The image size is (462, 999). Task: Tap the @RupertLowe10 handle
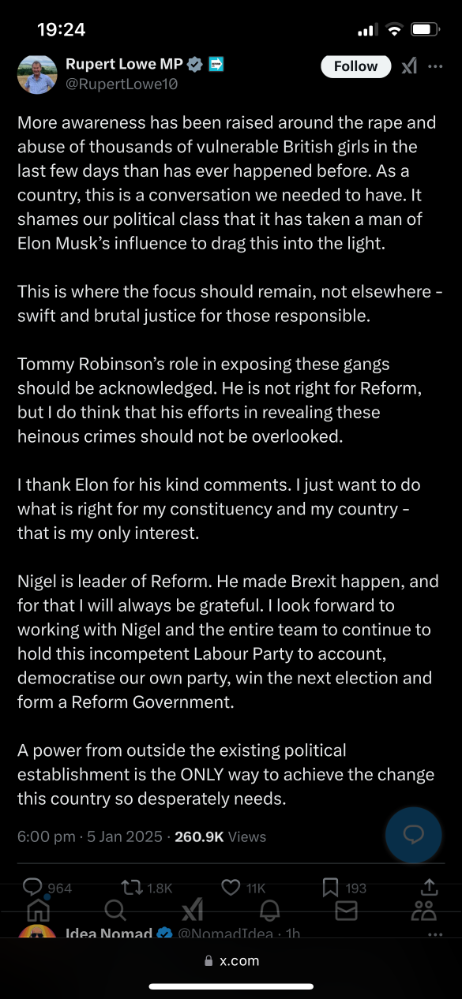click(122, 83)
